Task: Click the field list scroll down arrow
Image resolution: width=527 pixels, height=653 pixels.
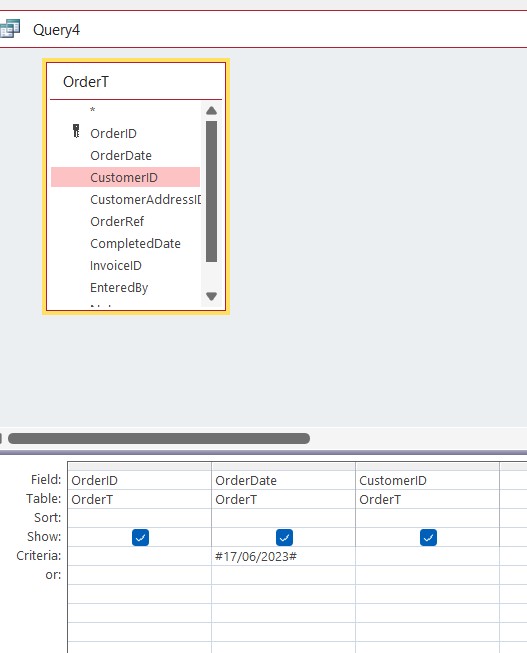Action: [x=212, y=296]
